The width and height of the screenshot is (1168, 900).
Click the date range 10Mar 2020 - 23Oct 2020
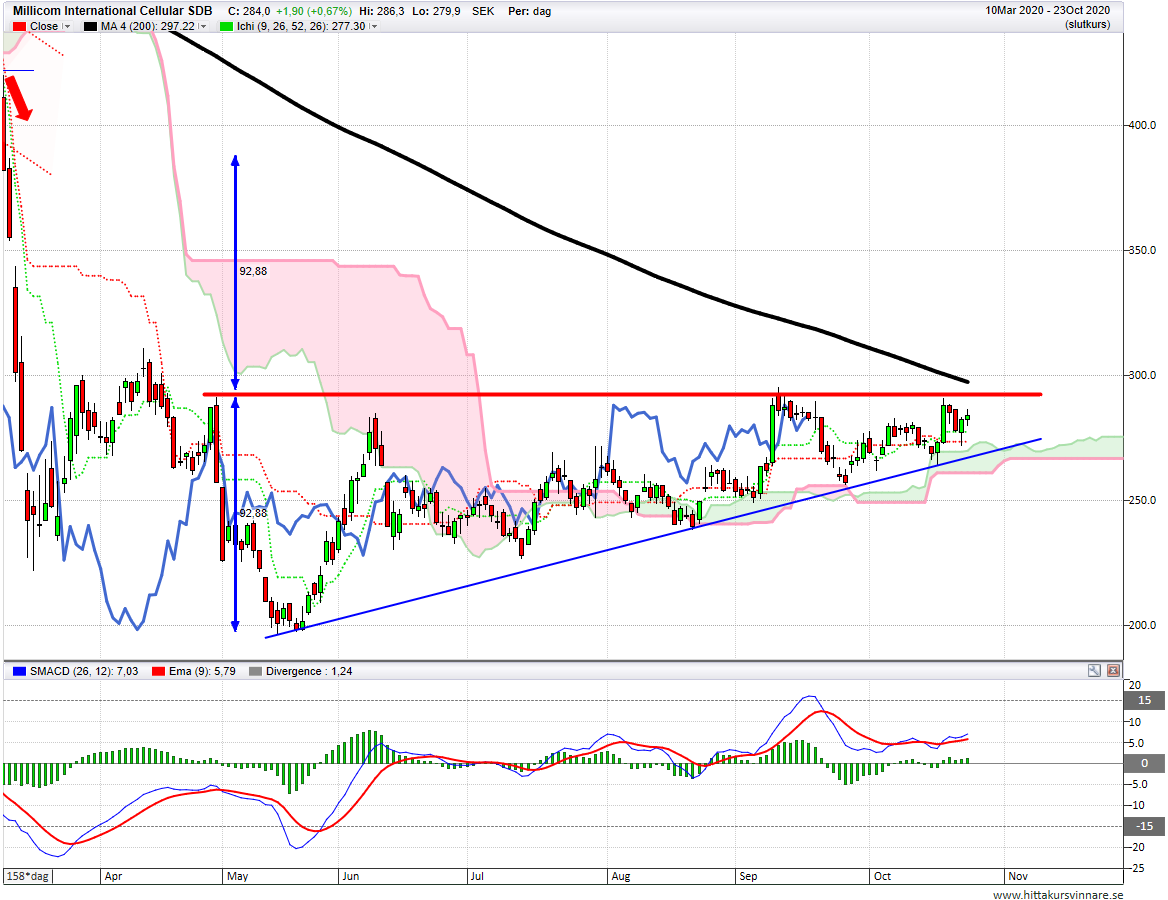coord(1047,10)
